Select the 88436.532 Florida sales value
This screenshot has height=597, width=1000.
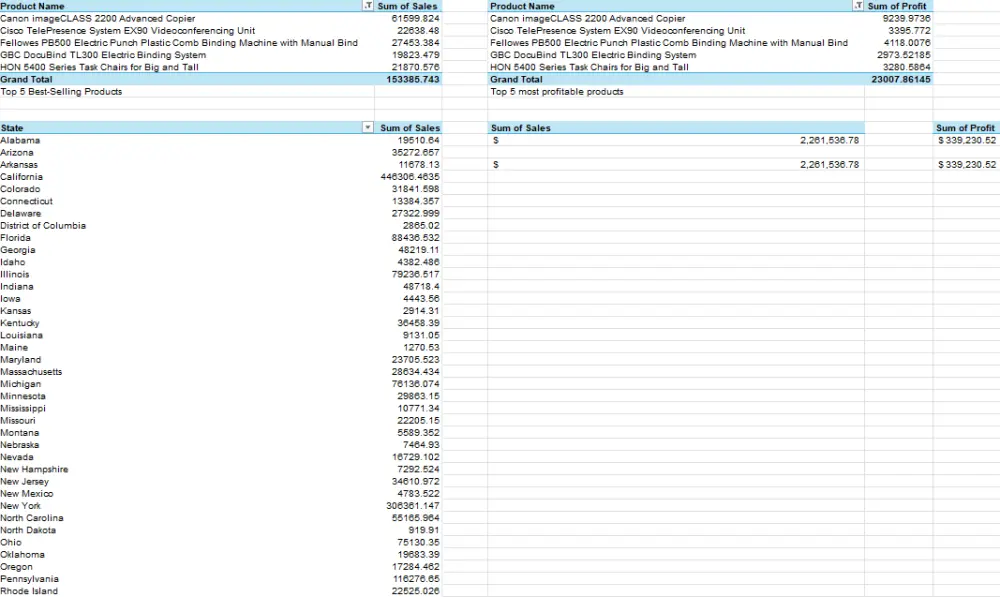(x=415, y=237)
